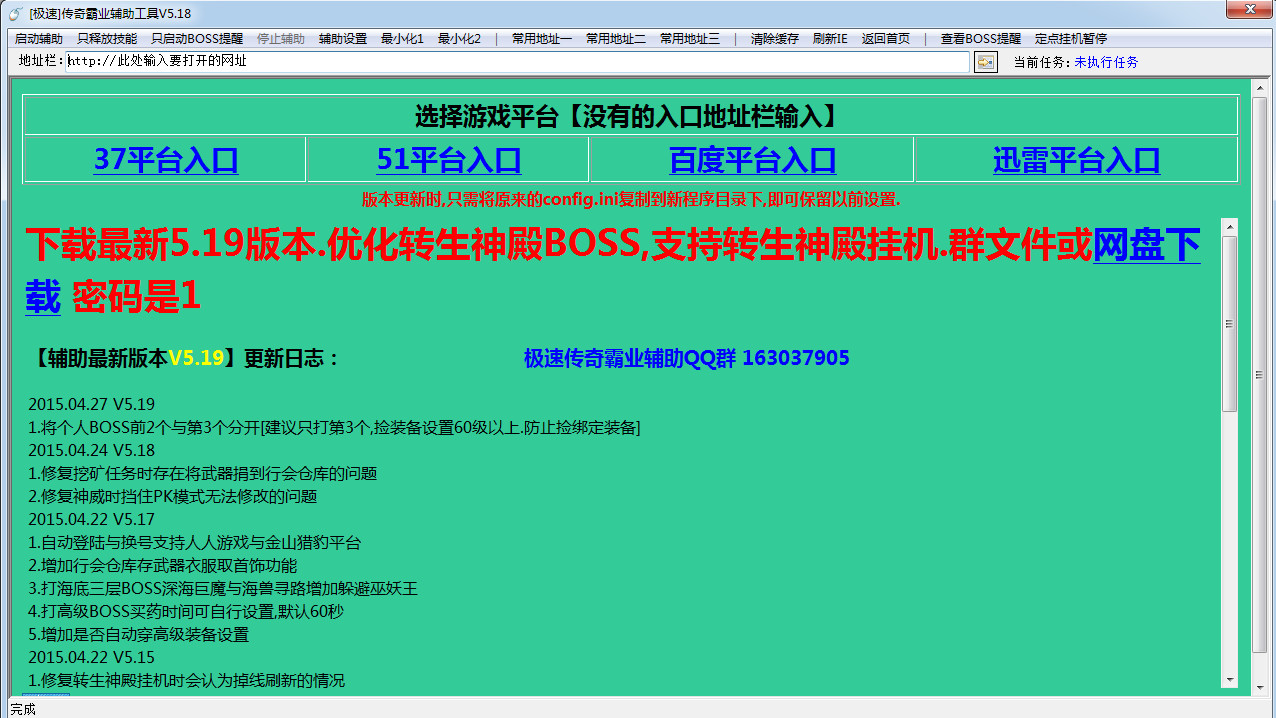Image resolution: width=1276 pixels, height=718 pixels.
Task: Open the 37平台入口 link
Action: click(167, 161)
